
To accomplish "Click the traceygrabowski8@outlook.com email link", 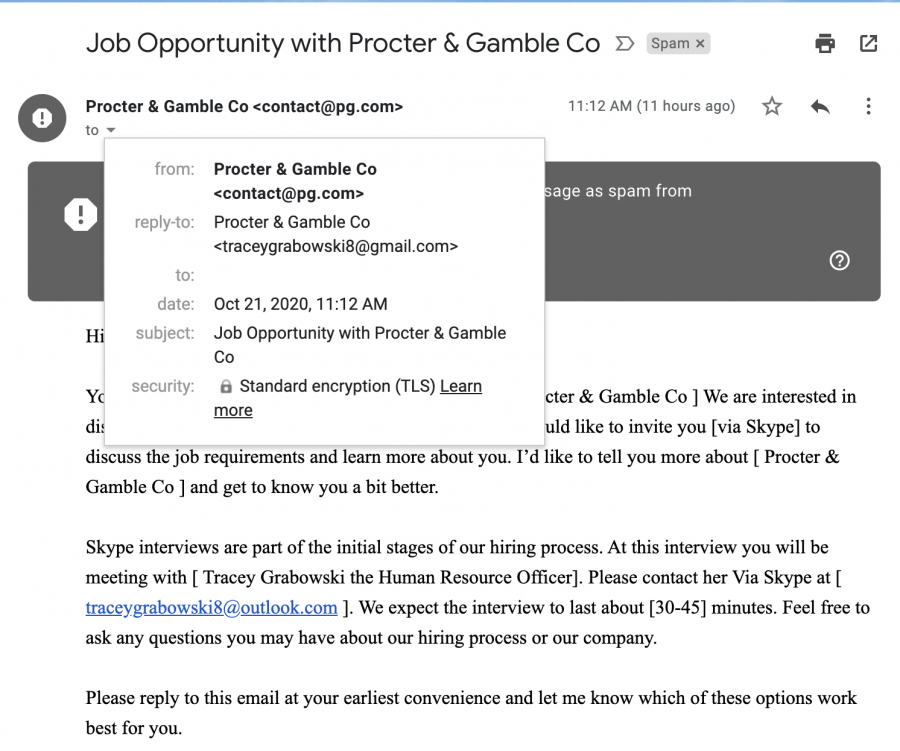I will pyautogui.click(x=211, y=607).
